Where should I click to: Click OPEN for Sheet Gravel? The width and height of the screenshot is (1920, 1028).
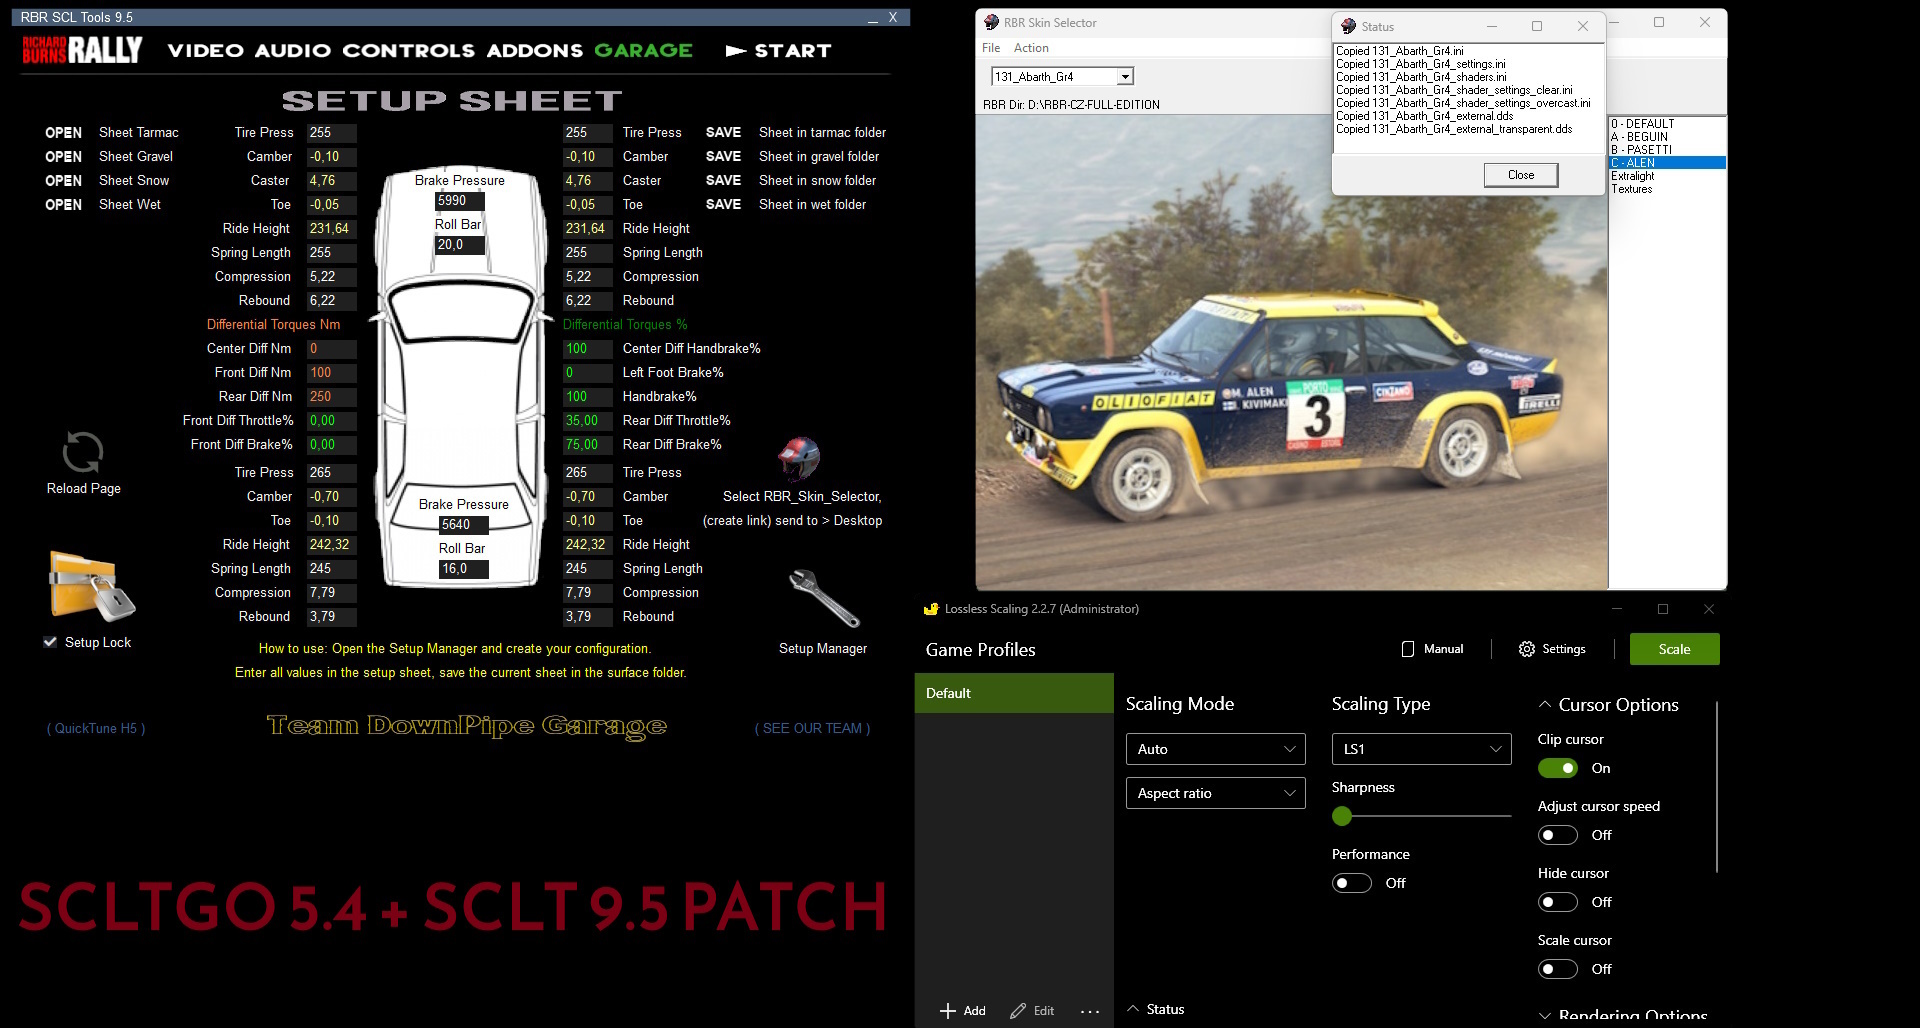pyautogui.click(x=63, y=157)
